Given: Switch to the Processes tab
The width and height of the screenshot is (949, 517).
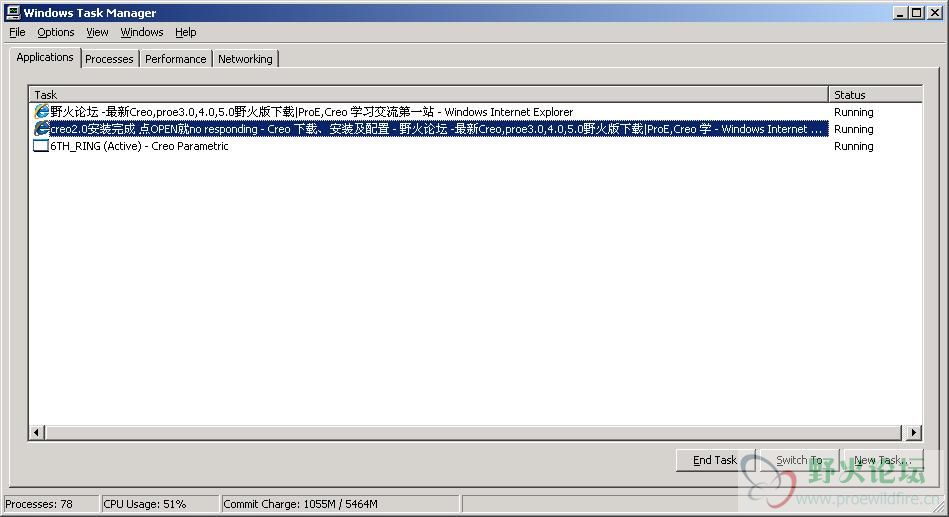Looking at the screenshot, I should click(109, 59).
